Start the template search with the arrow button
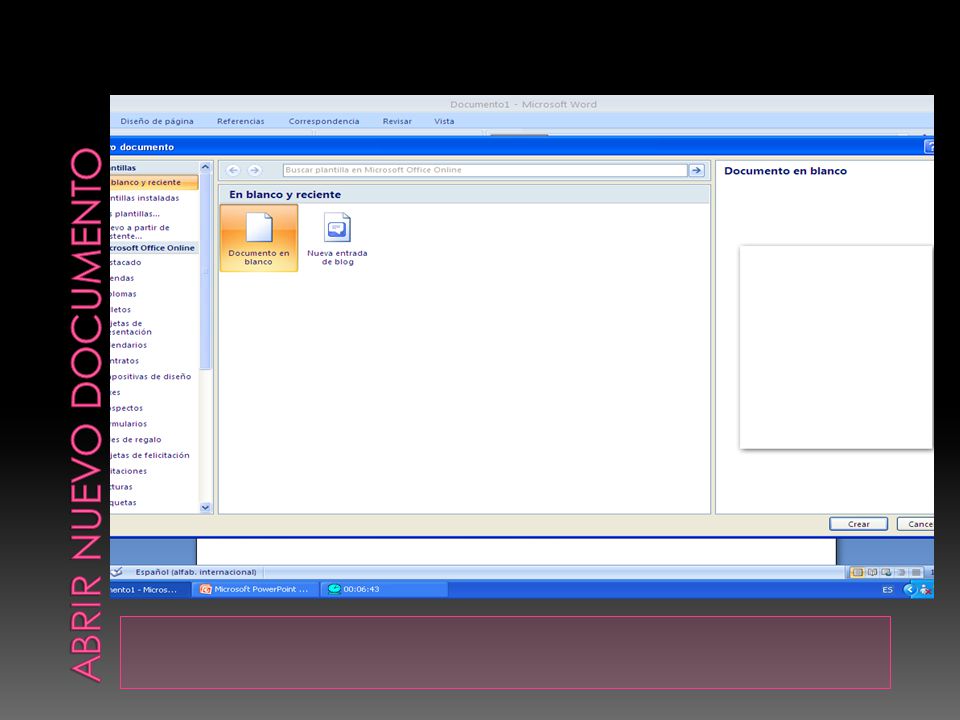960x720 pixels. click(x=697, y=170)
